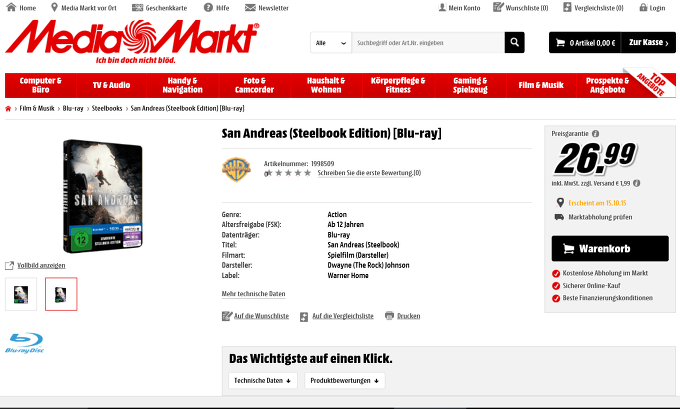Click the Newsletter envelope icon
This screenshot has height=409, width=680.
pyautogui.click(x=250, y=7)
